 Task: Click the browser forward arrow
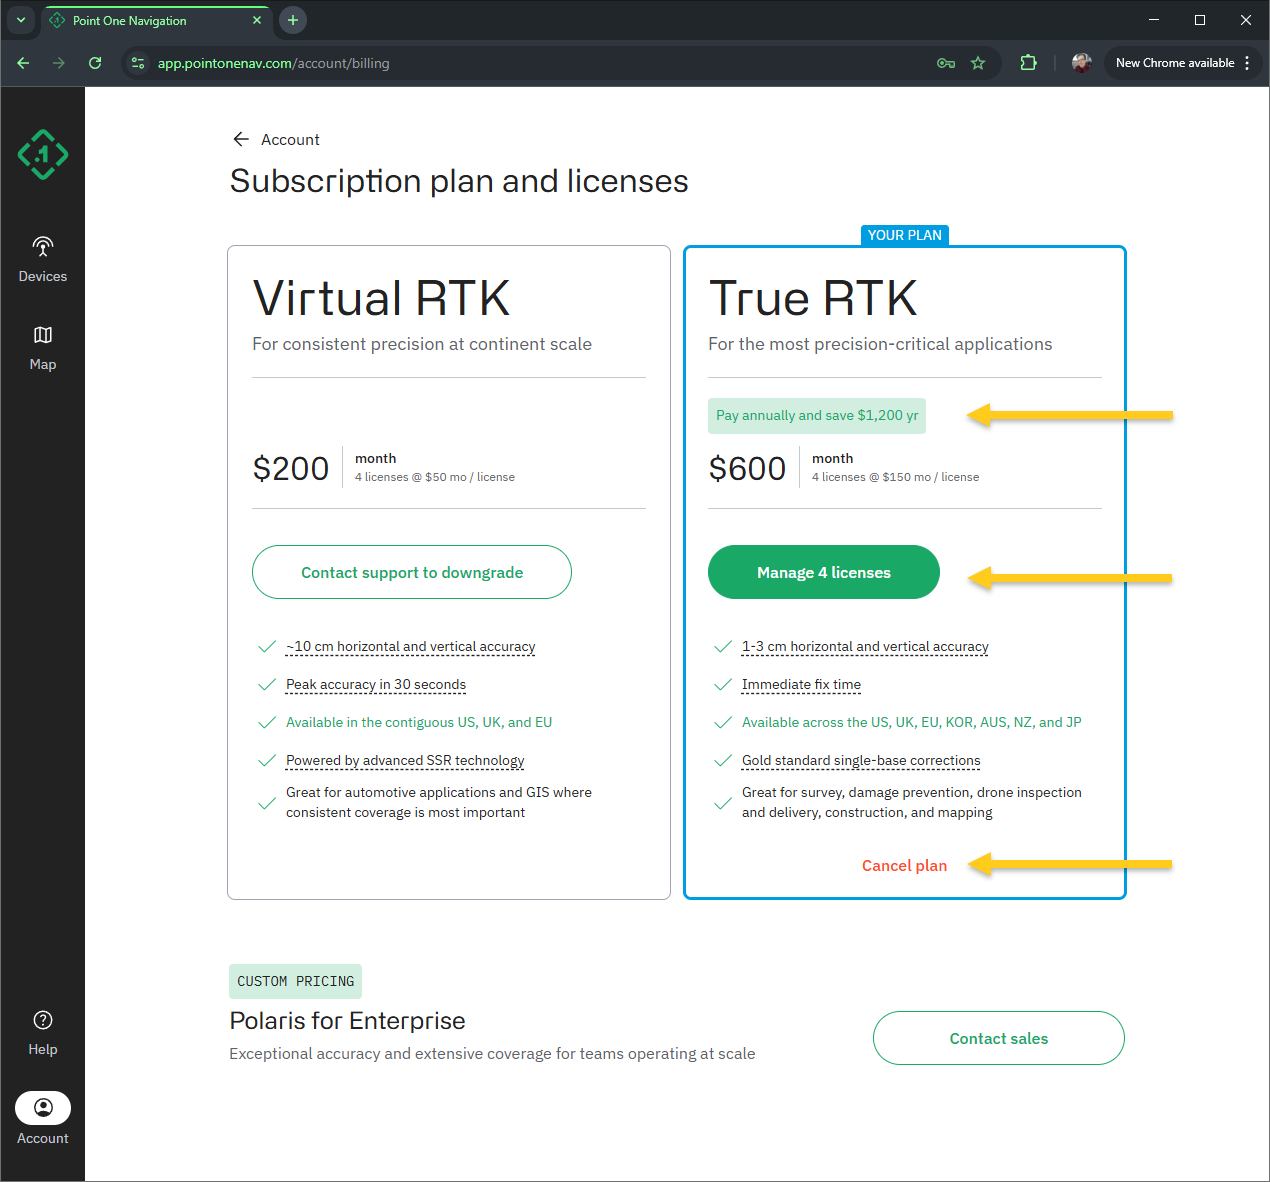point(59,63)
